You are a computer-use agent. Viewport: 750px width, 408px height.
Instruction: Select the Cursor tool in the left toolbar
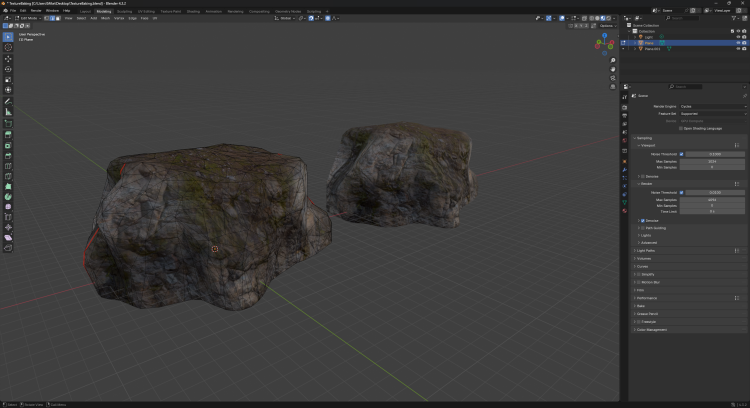click(8, 47)
